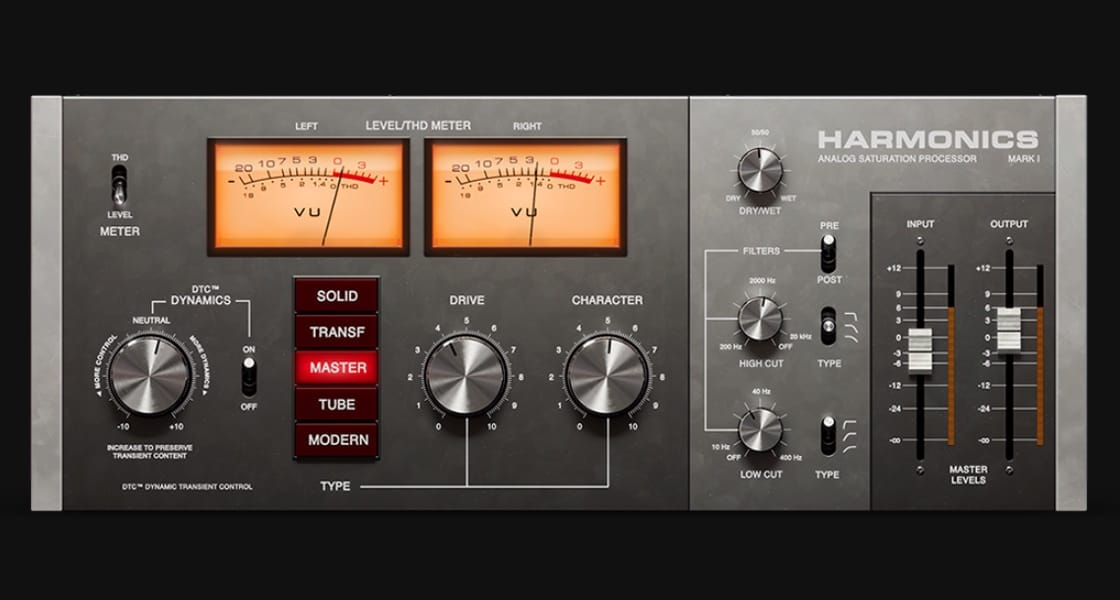Click the 'MASTER LEVELS' label
This screenshot has height=600, width=1120.
click(x=969, y=475)
